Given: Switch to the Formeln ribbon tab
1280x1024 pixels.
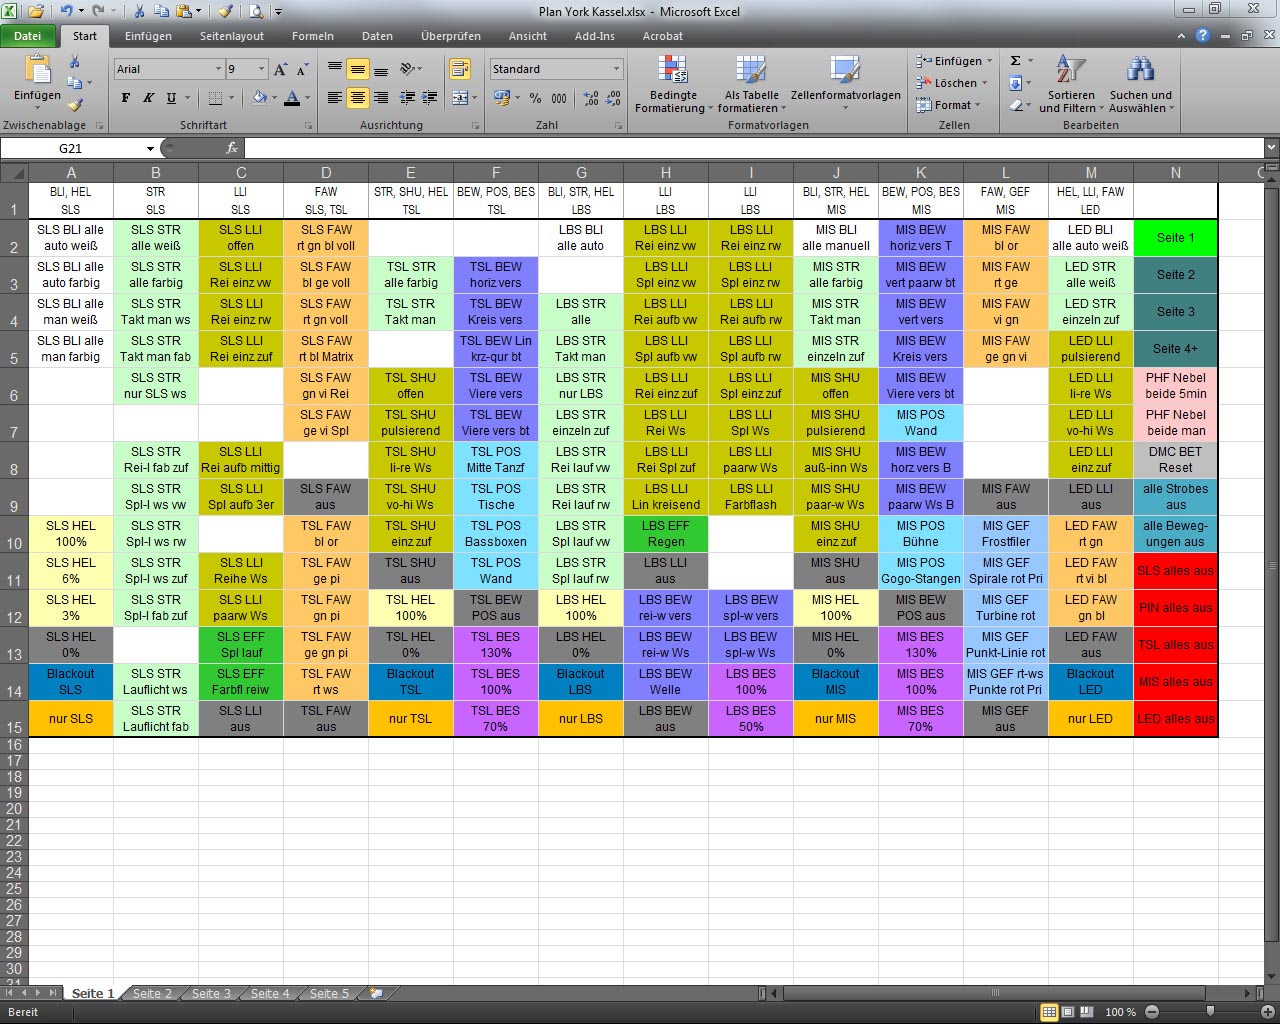Looking at the screenshot, I should click(x=312, y=36).
